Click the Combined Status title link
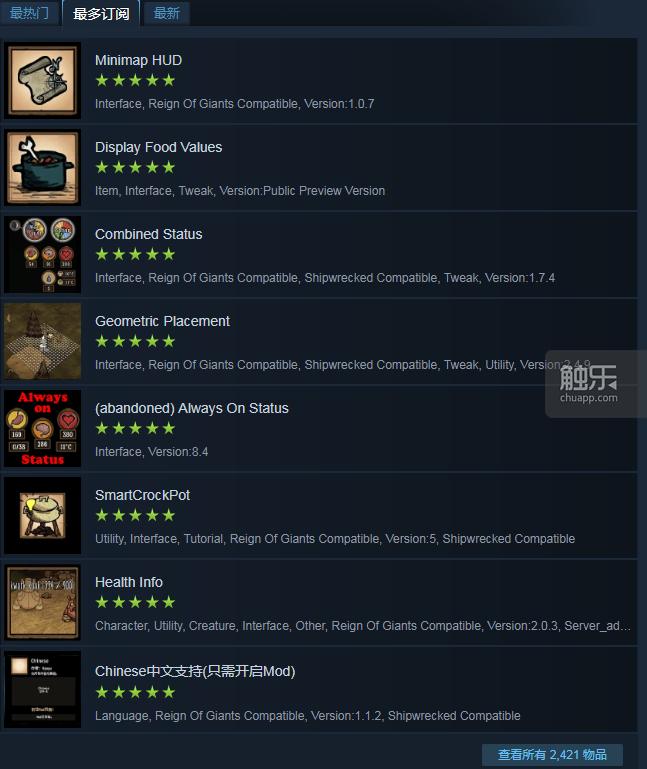 pos(149,234)
